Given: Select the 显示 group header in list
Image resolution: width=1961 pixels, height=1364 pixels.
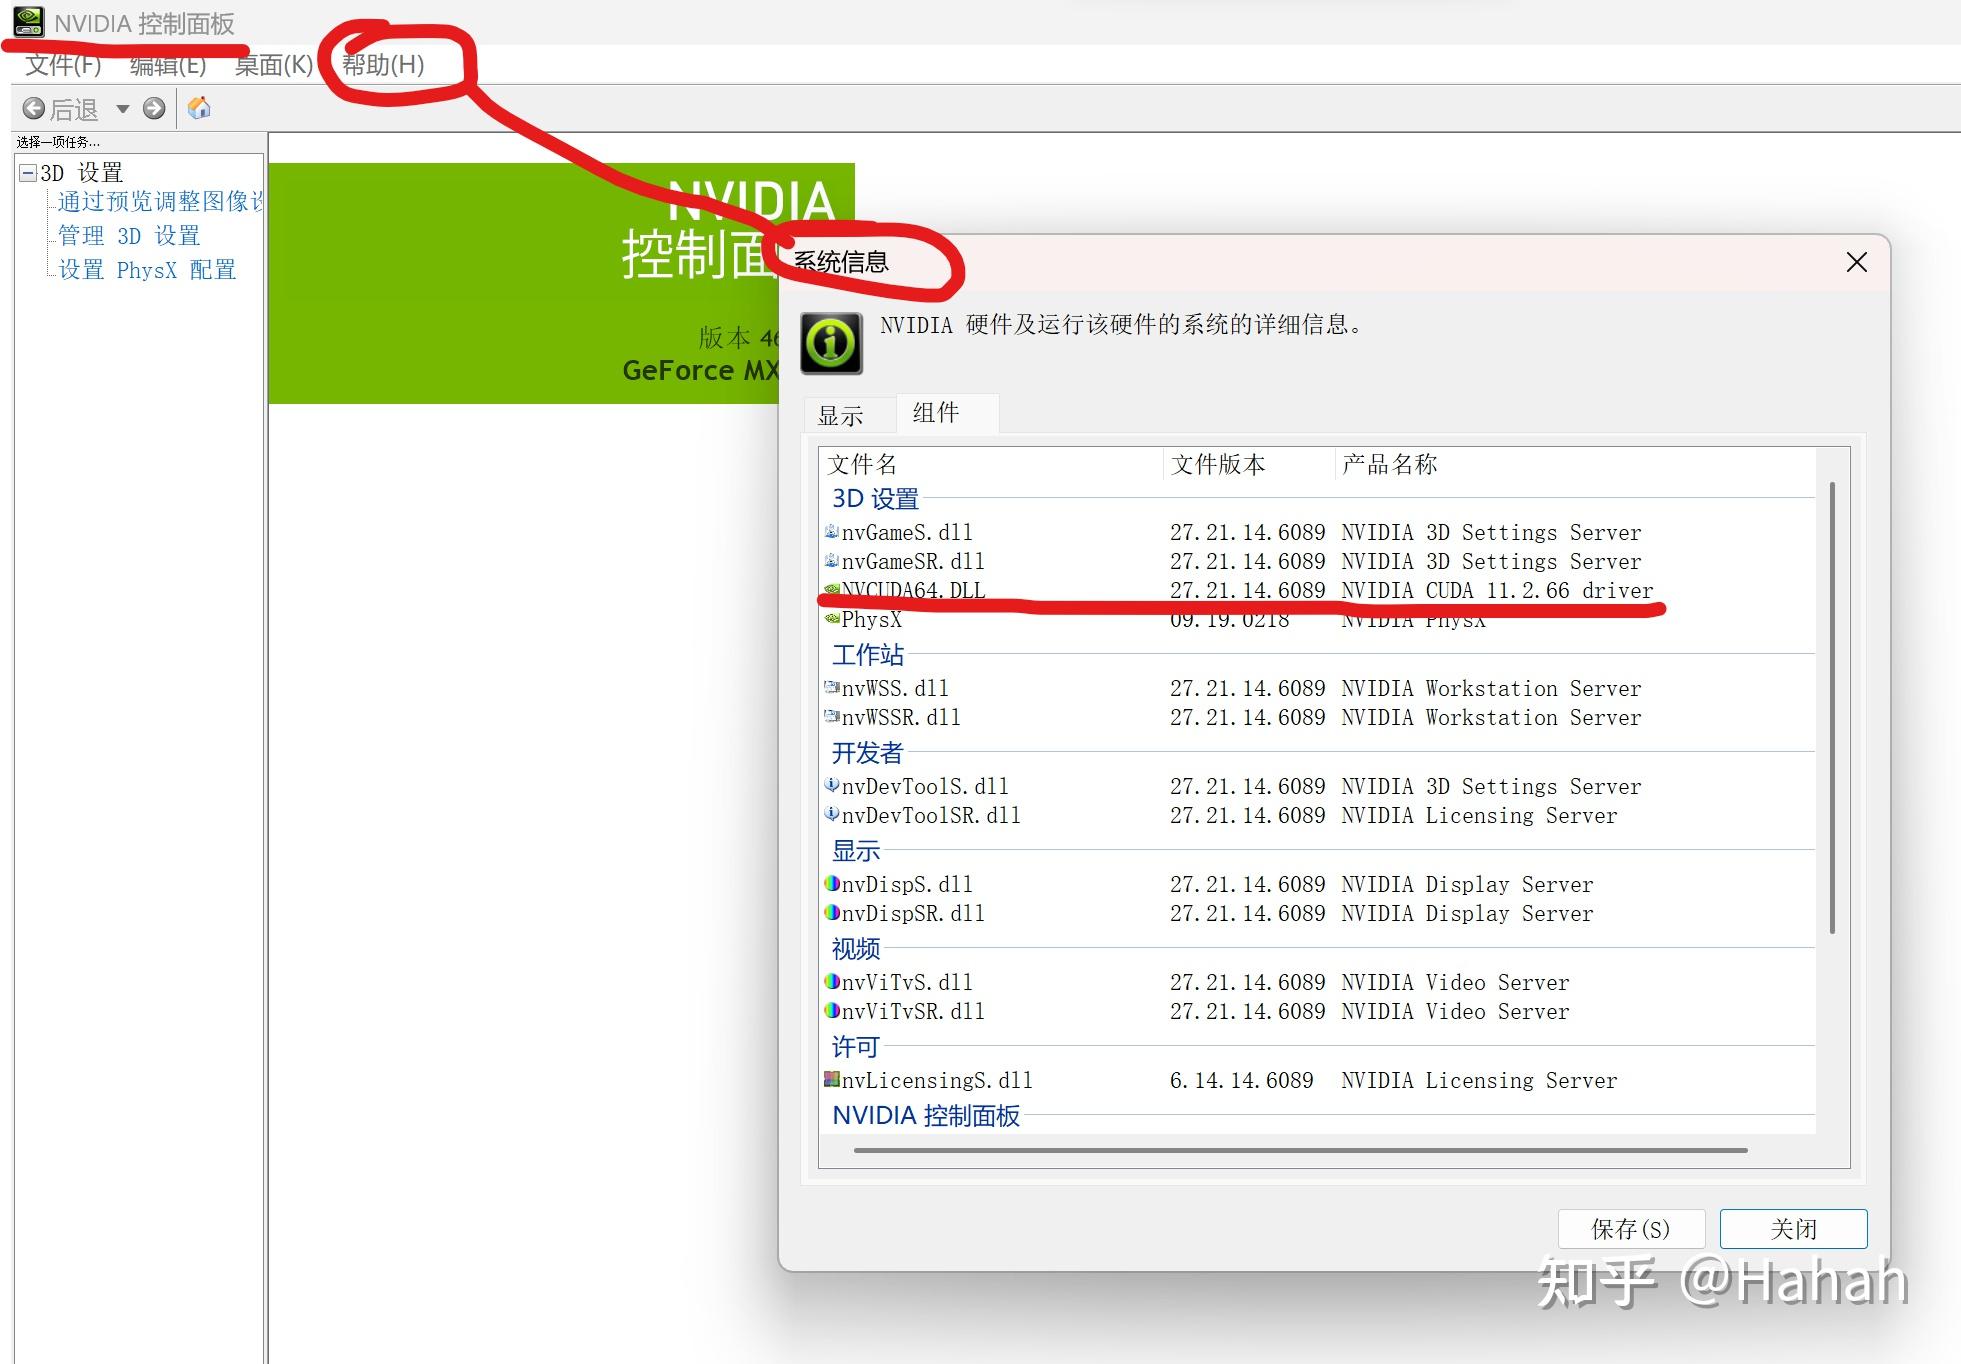Looking at the screenshot, I should click(x=856, y=851).
